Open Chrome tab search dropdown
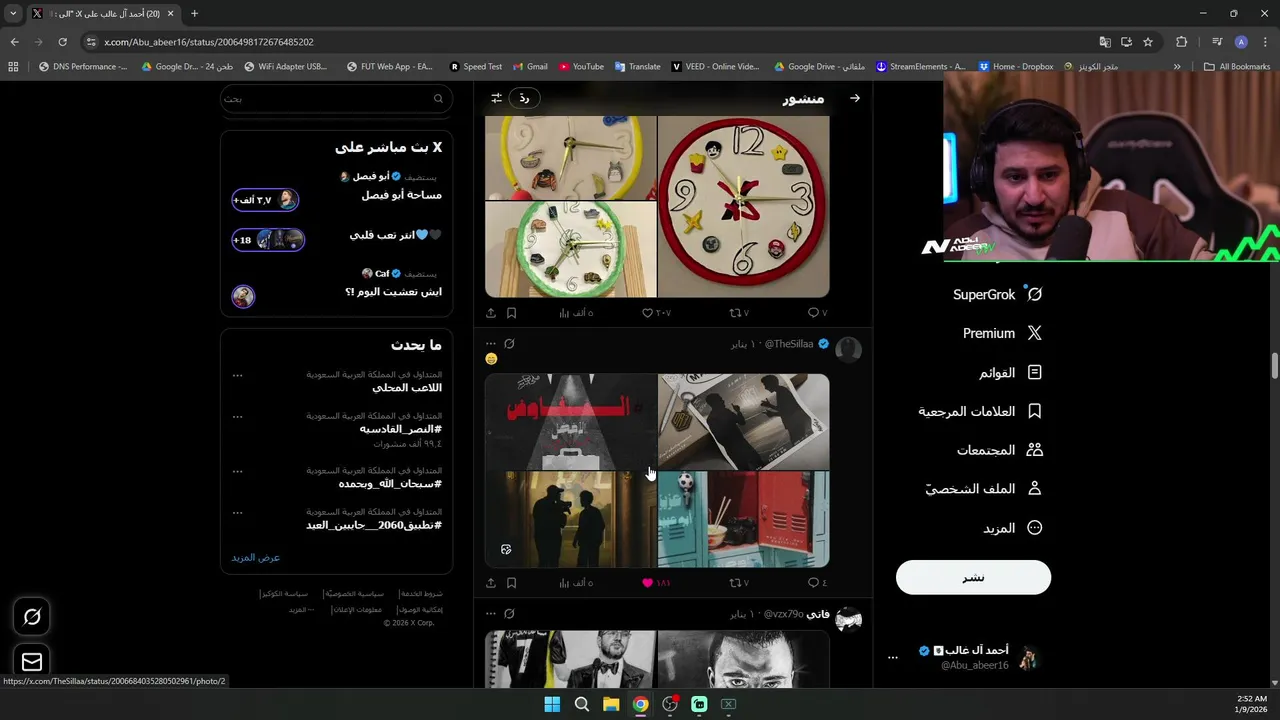 13,14
